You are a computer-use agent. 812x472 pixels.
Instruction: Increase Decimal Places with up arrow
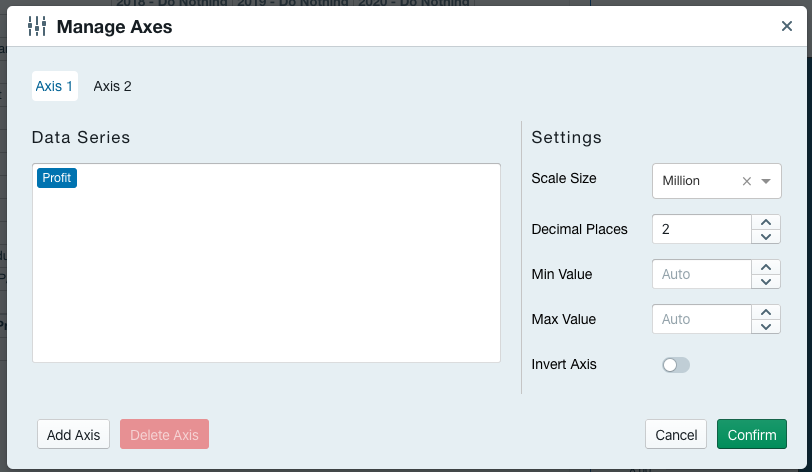coord(765,222)
